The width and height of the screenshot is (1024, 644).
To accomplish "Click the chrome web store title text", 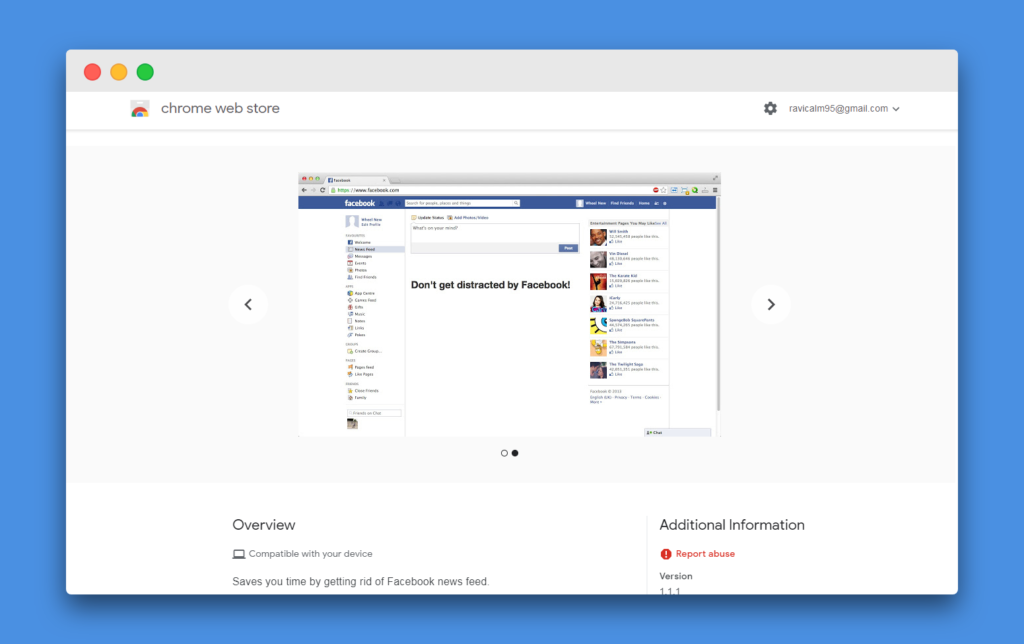I will [x=220, y=108].
